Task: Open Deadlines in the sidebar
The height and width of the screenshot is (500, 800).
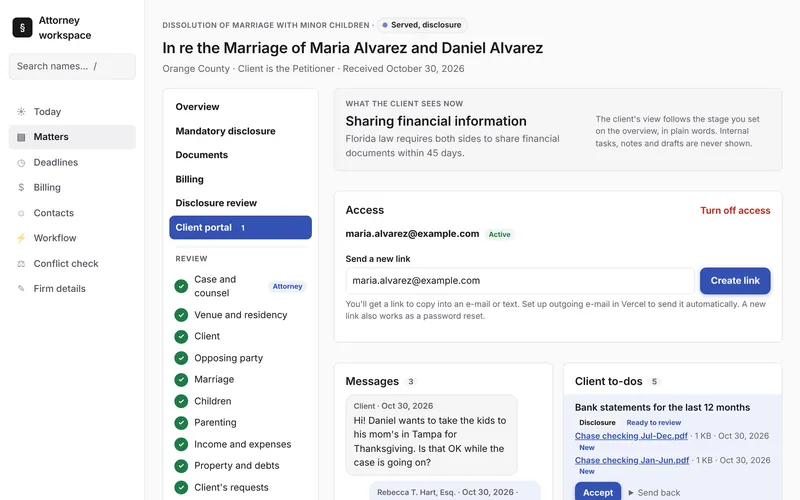Action: pos(72,163)
